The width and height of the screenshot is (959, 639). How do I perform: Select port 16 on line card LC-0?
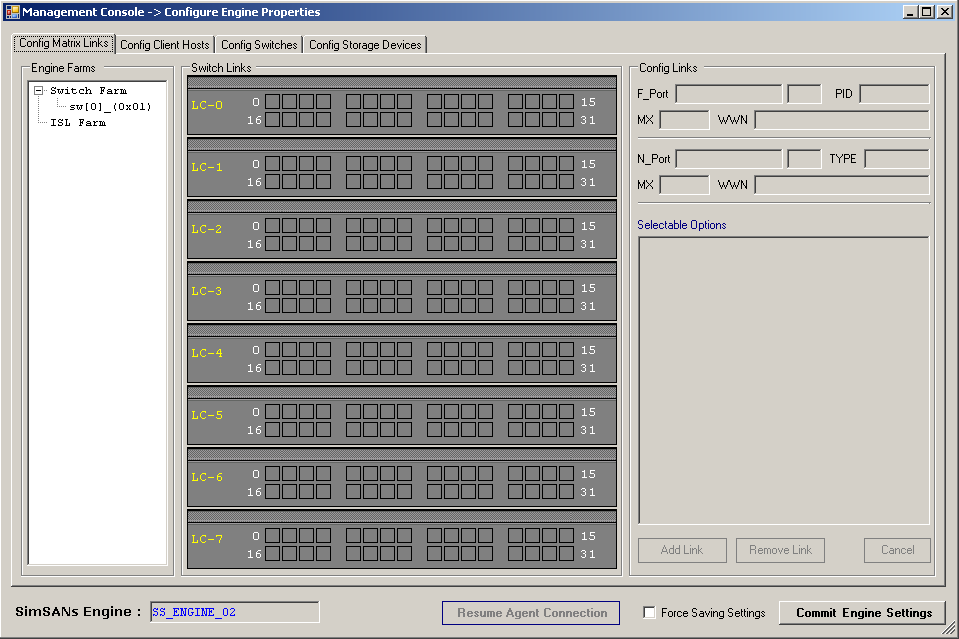(273, 119)
